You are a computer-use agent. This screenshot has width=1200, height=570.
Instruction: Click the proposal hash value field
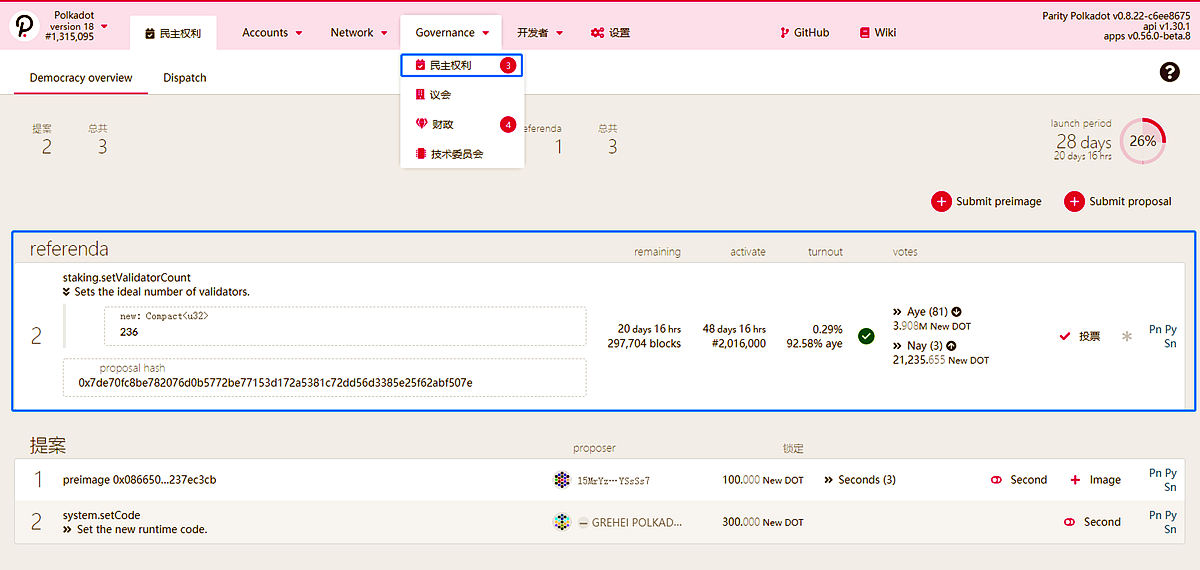325,377
